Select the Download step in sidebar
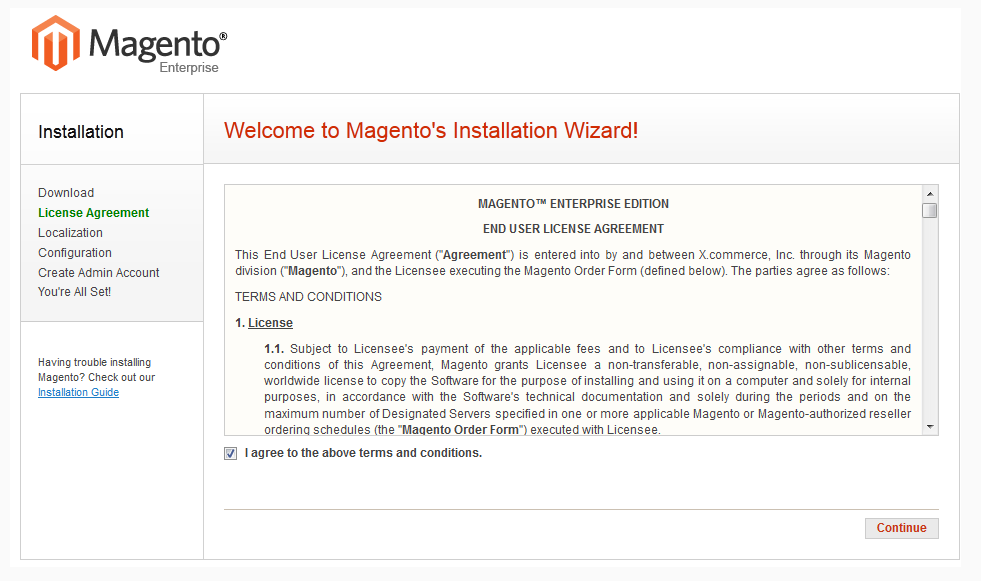This screenshot has width=981, height=581. 66,193
